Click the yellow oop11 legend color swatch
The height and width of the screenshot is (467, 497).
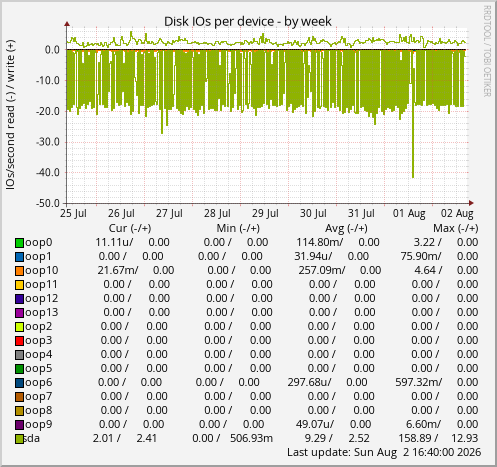click(x=19, y=285)
